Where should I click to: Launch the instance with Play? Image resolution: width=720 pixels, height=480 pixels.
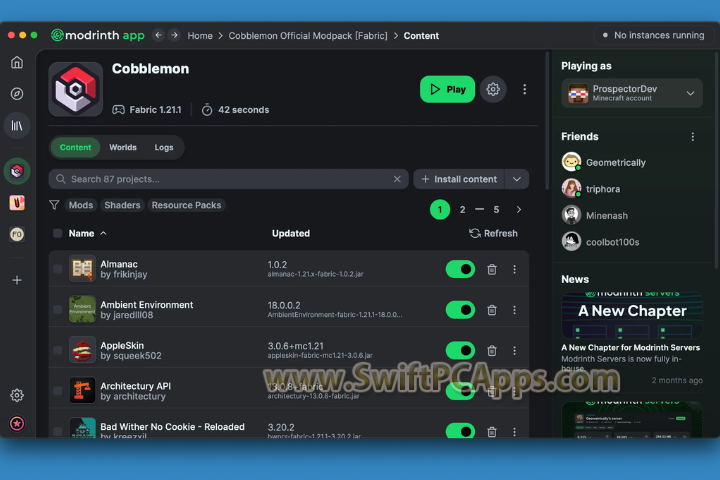pyautogui.click(x=447, y=89)
